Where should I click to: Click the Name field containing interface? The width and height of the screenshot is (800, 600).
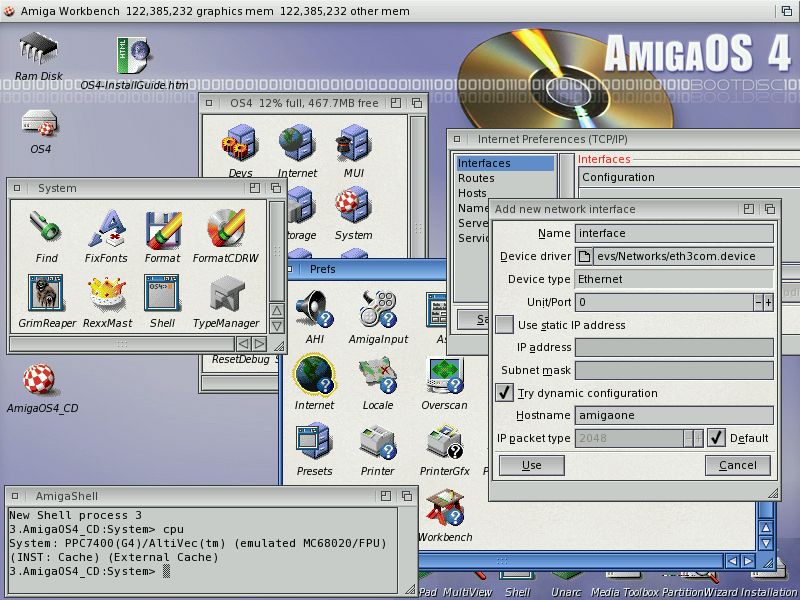[674, 233]
